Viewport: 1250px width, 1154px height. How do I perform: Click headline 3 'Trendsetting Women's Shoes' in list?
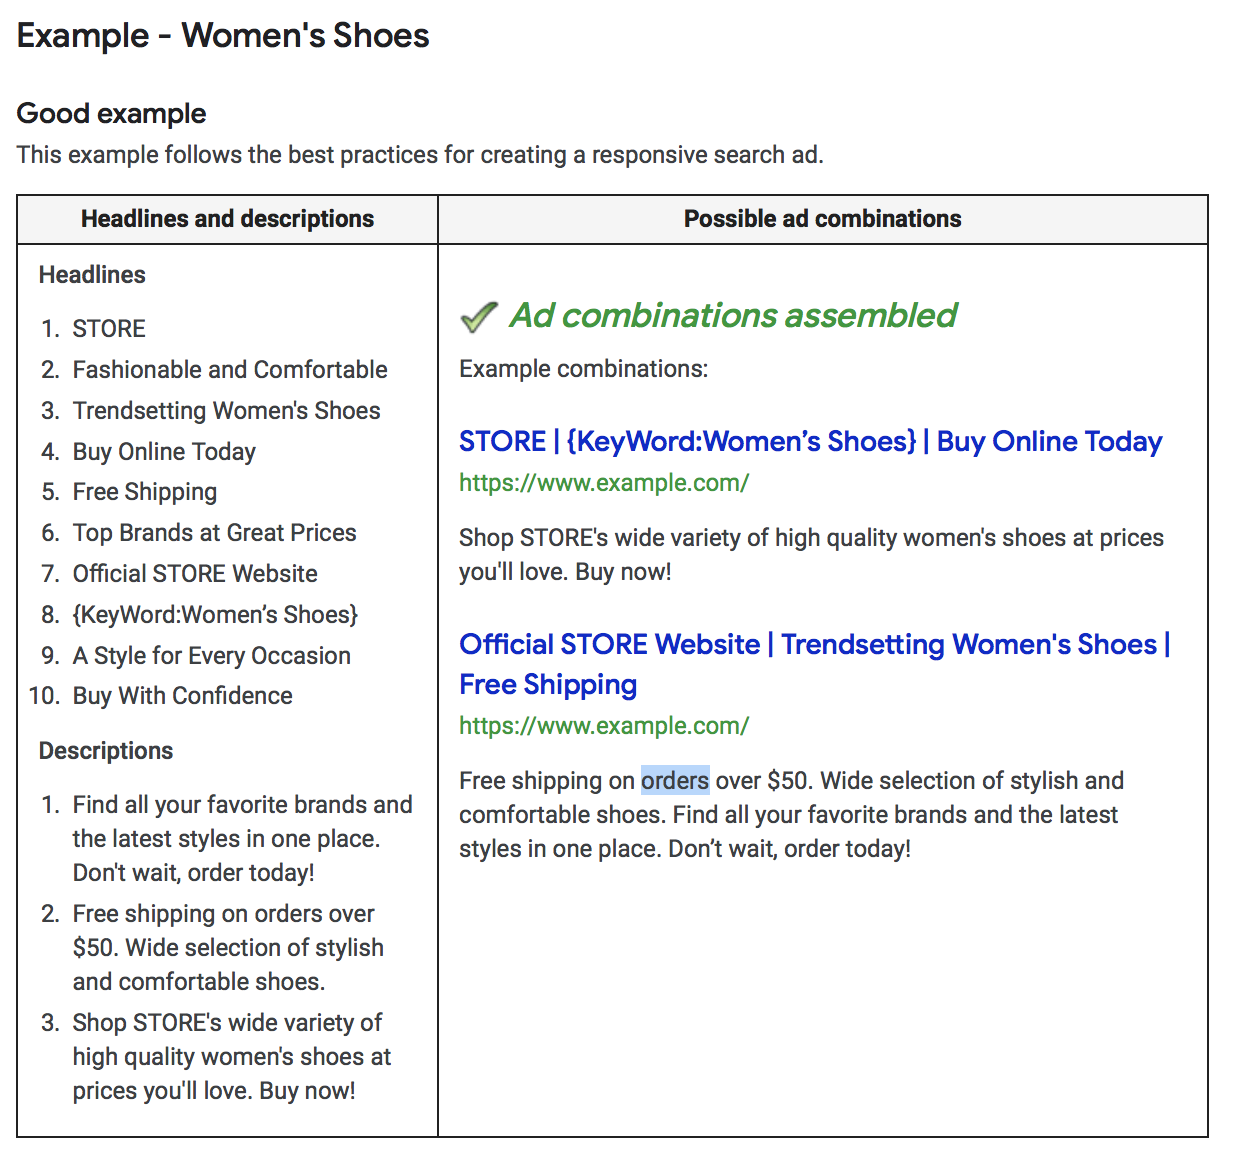[226, 411]
